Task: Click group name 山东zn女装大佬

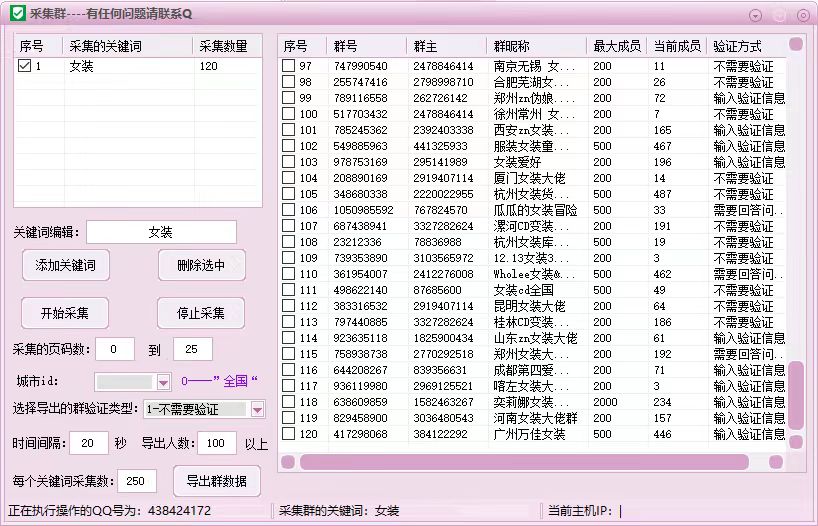Action: (535, 338)
